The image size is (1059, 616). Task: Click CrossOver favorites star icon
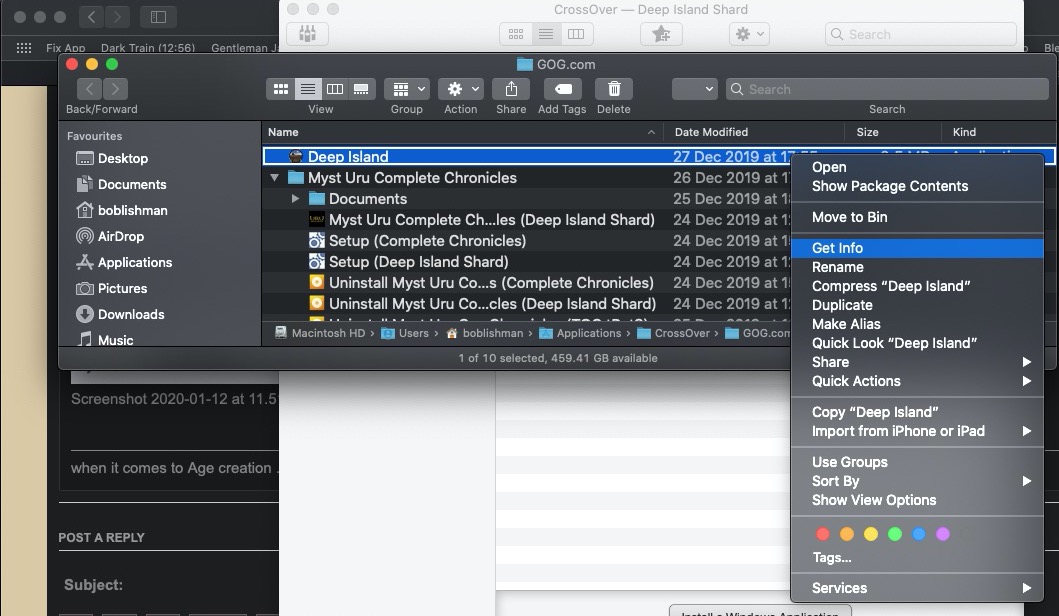click(661, 34)
